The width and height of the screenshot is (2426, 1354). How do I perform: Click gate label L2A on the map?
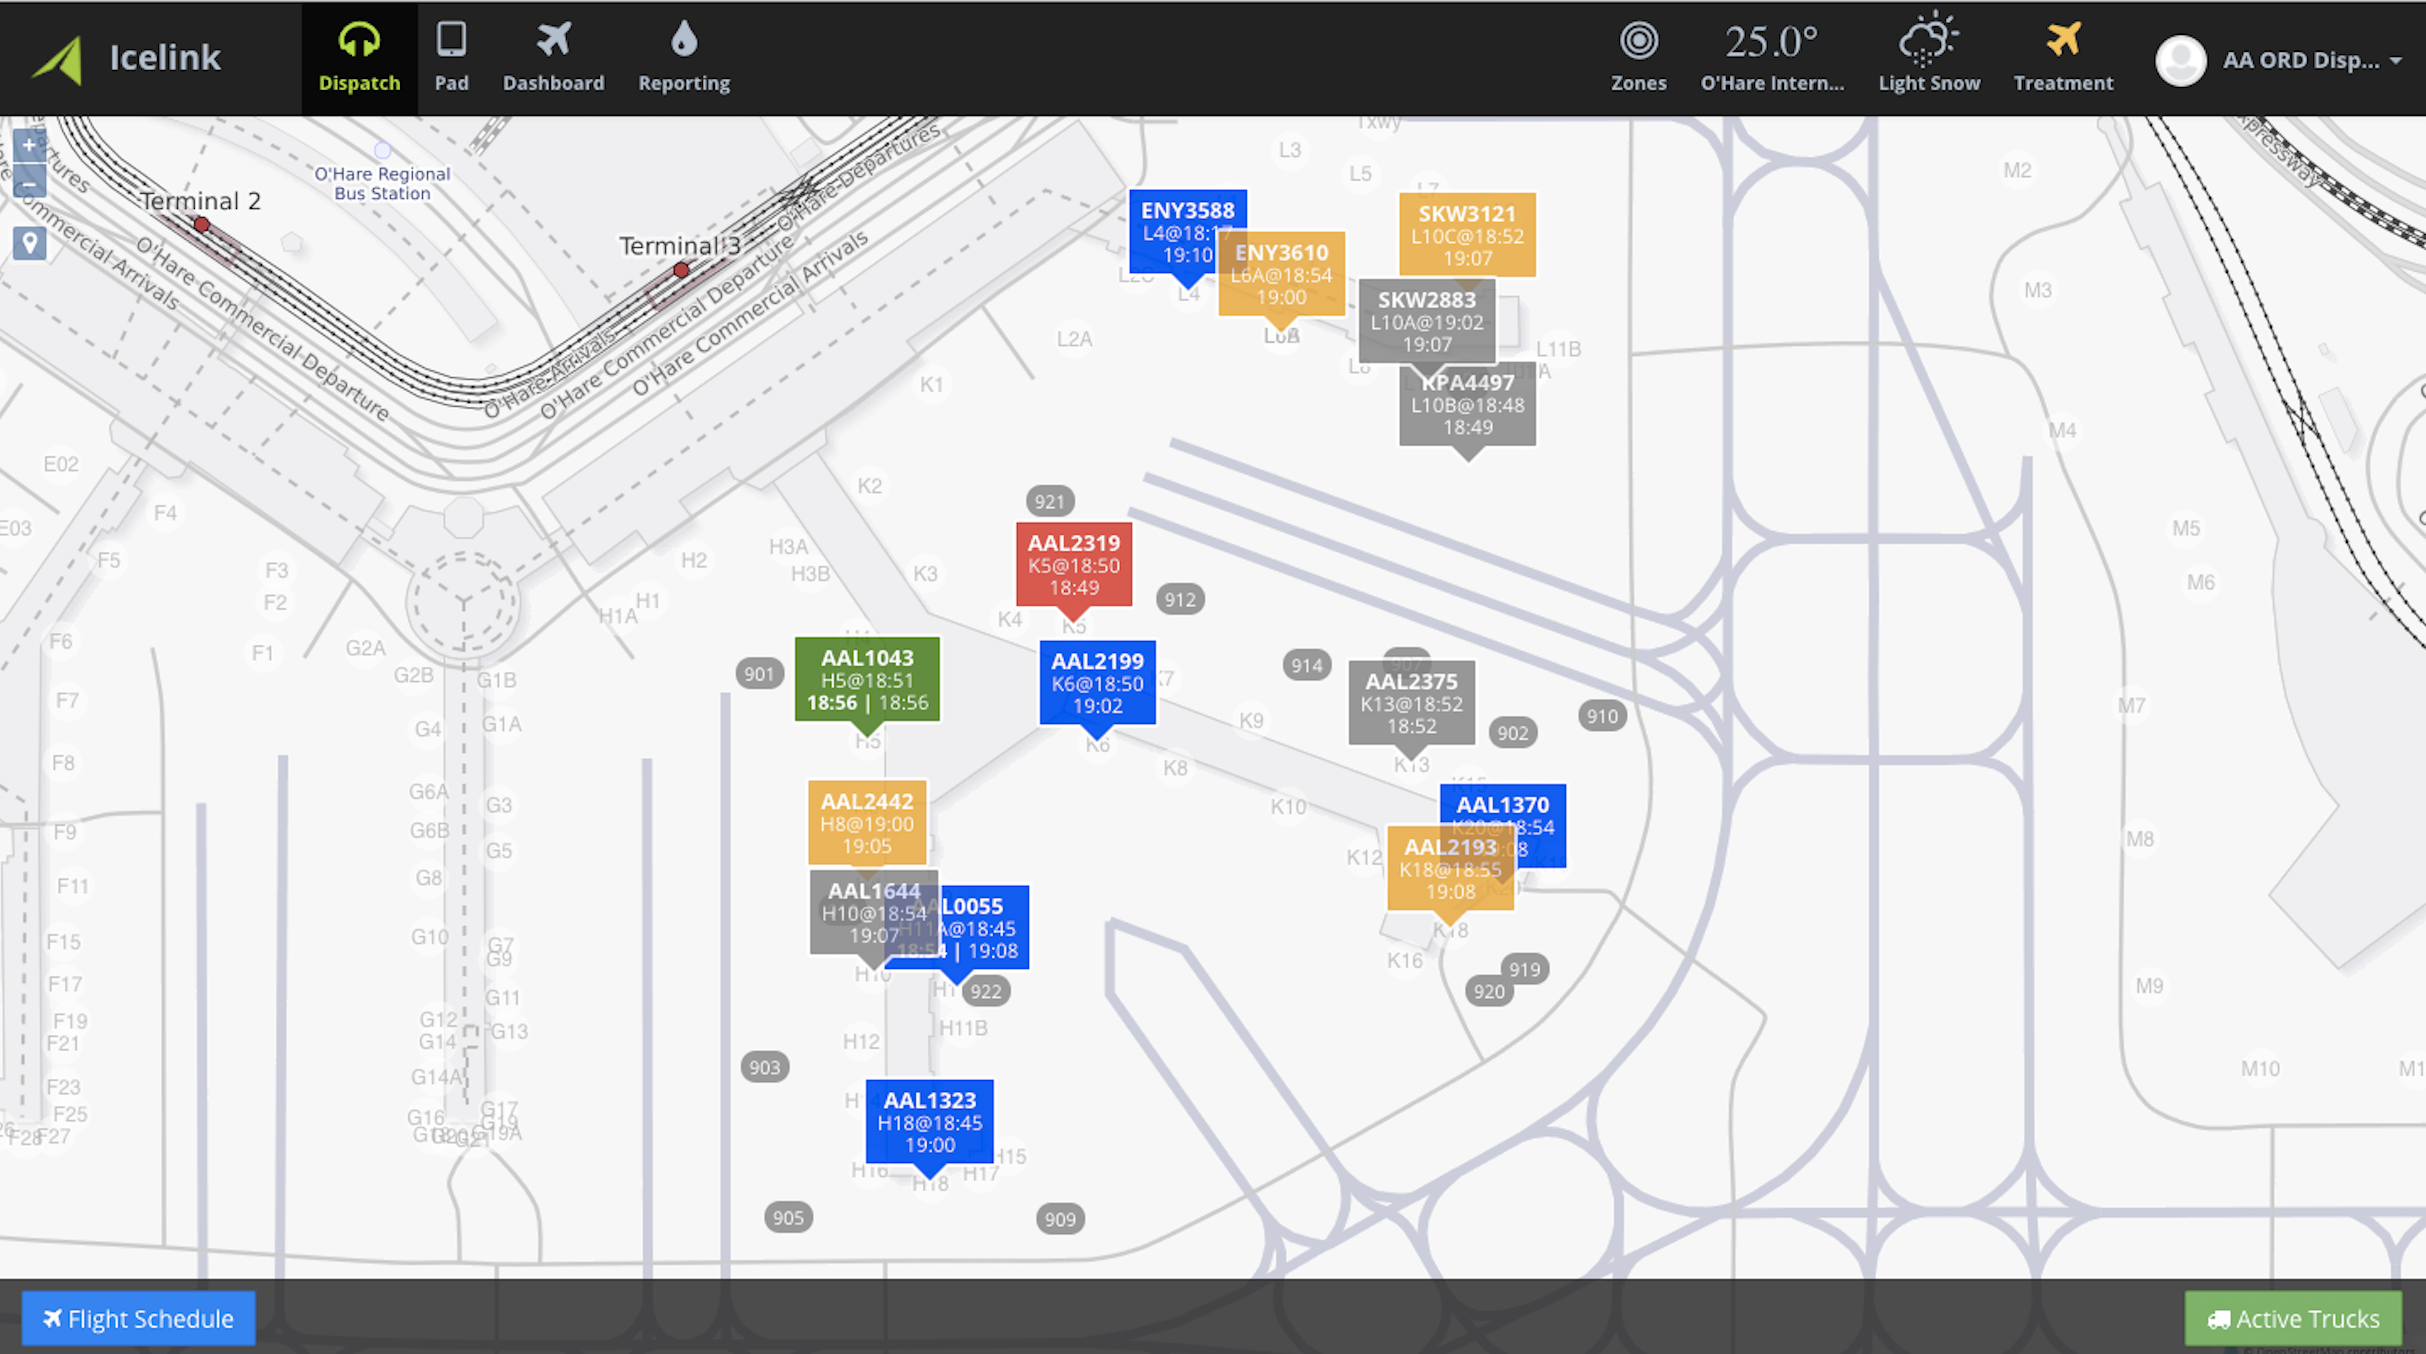pos(1074,339)
